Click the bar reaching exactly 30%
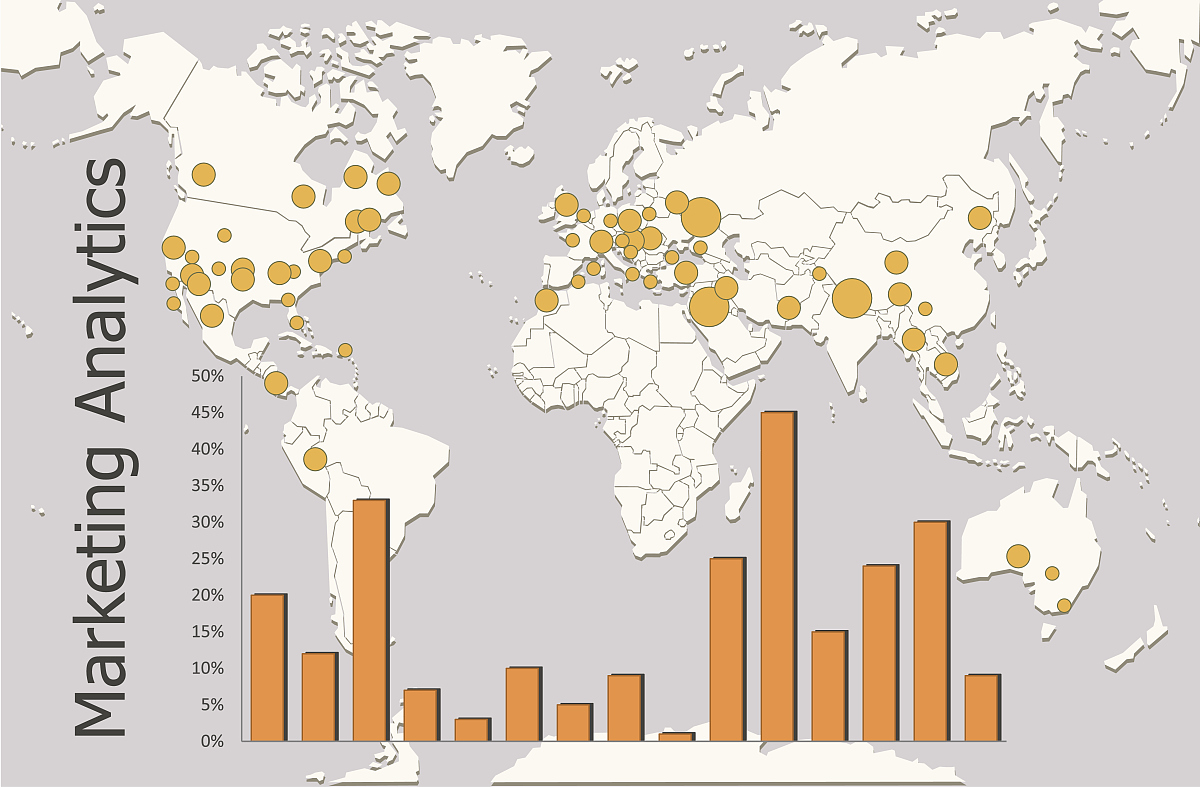The image size is (1200, 787). point(932,631)
